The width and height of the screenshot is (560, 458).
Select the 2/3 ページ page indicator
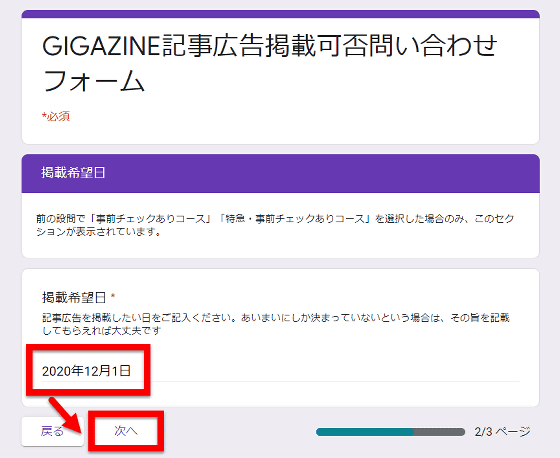pyautogui.click(x=502, y=432)
